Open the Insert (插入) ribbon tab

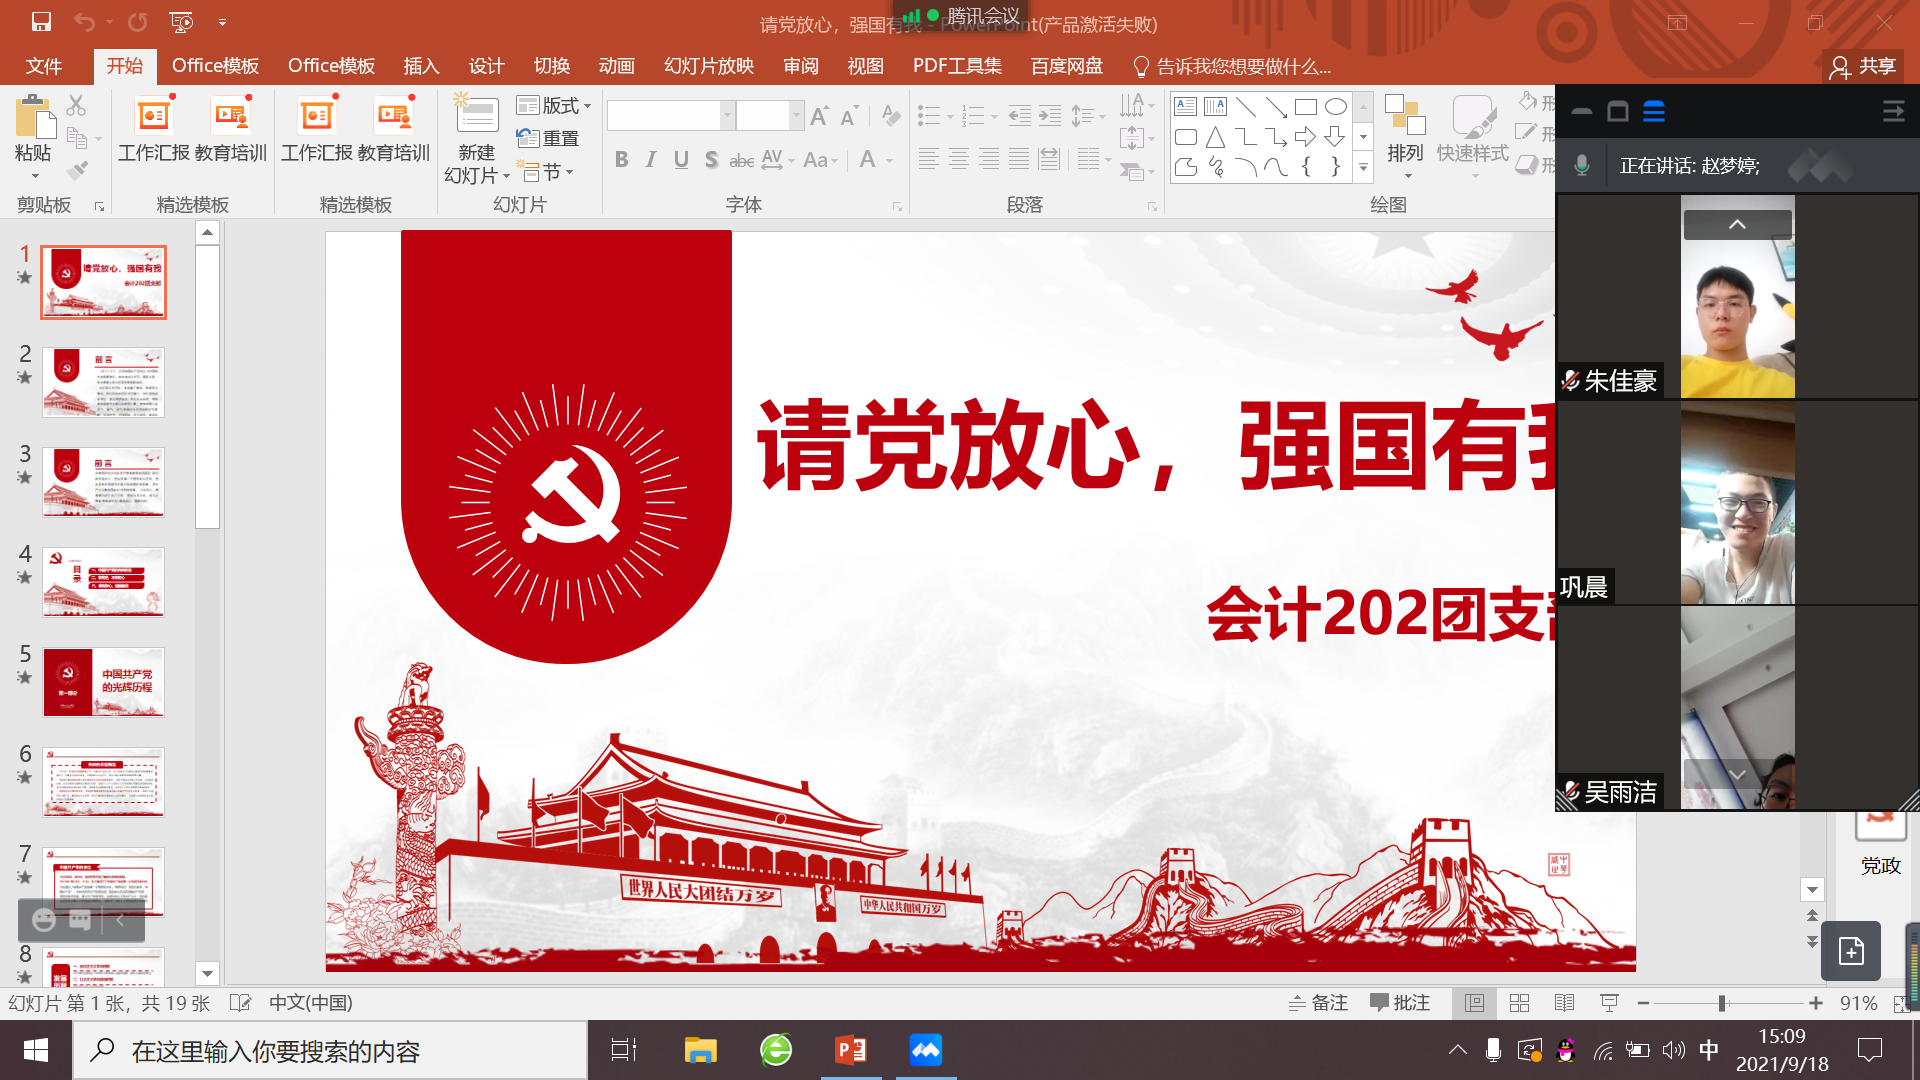tap(421, 66)
